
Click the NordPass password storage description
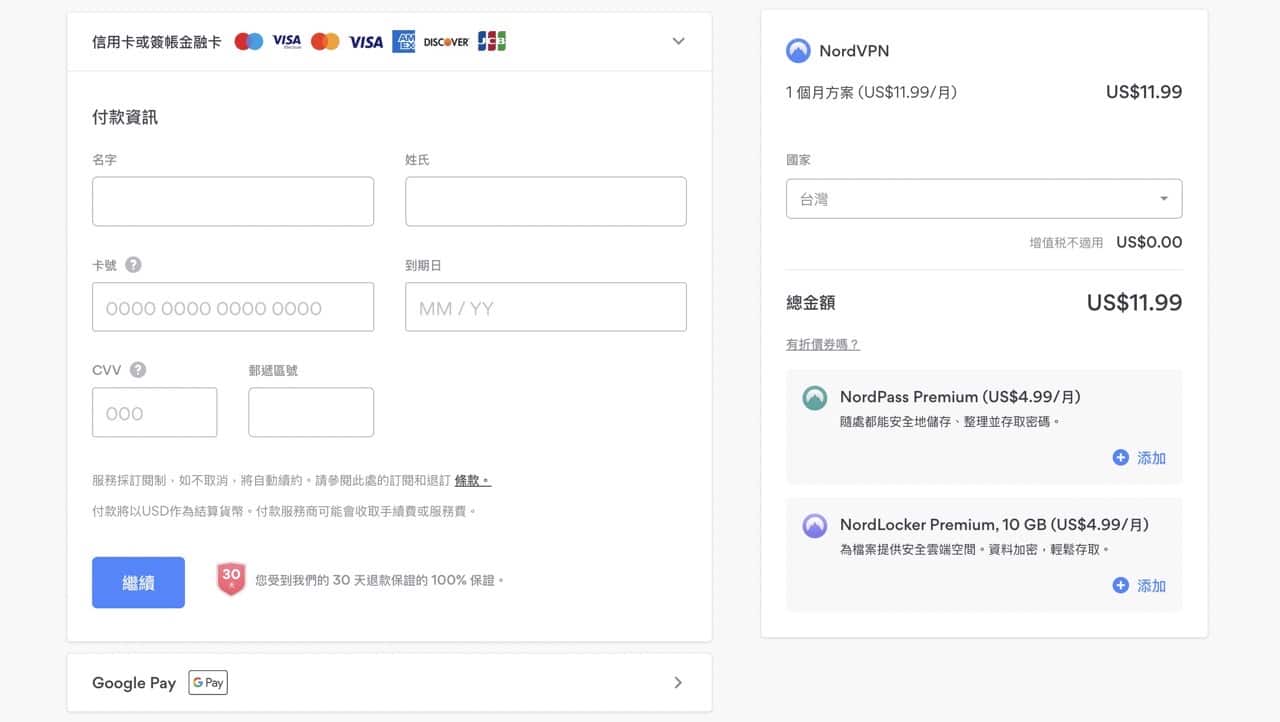click(x=950, y=422)
